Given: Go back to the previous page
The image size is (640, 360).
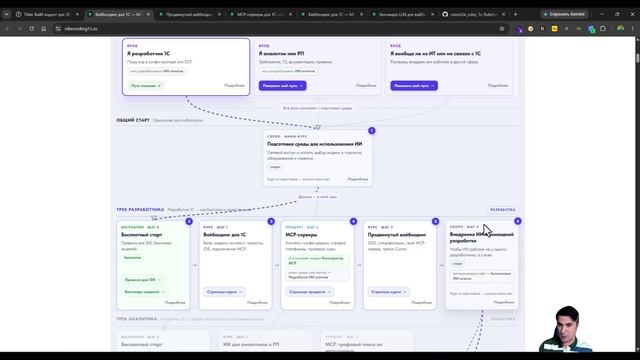Looking at the screenshot, I should point(7,29).
